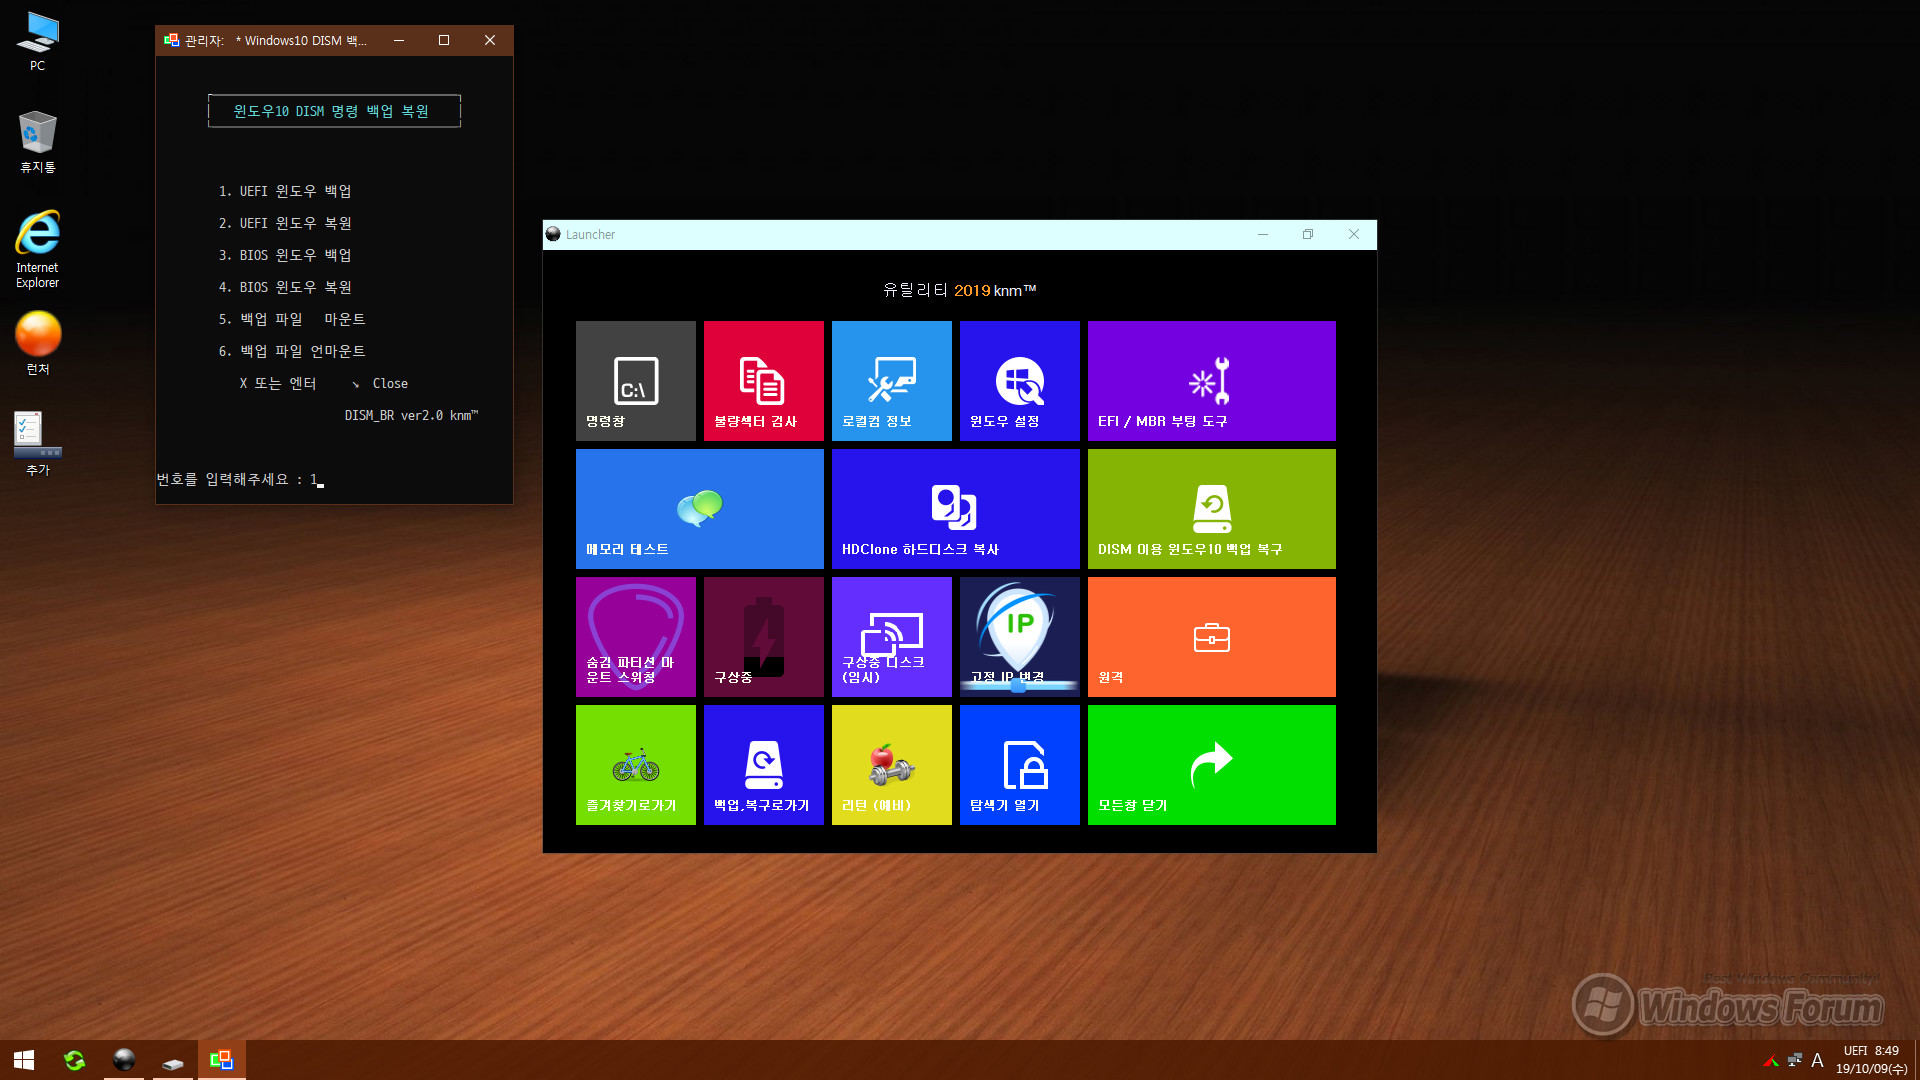The height and width of the screenshot is (1080, 1920).
Task: Click the network icon in system tray
Action: 1795,1060
